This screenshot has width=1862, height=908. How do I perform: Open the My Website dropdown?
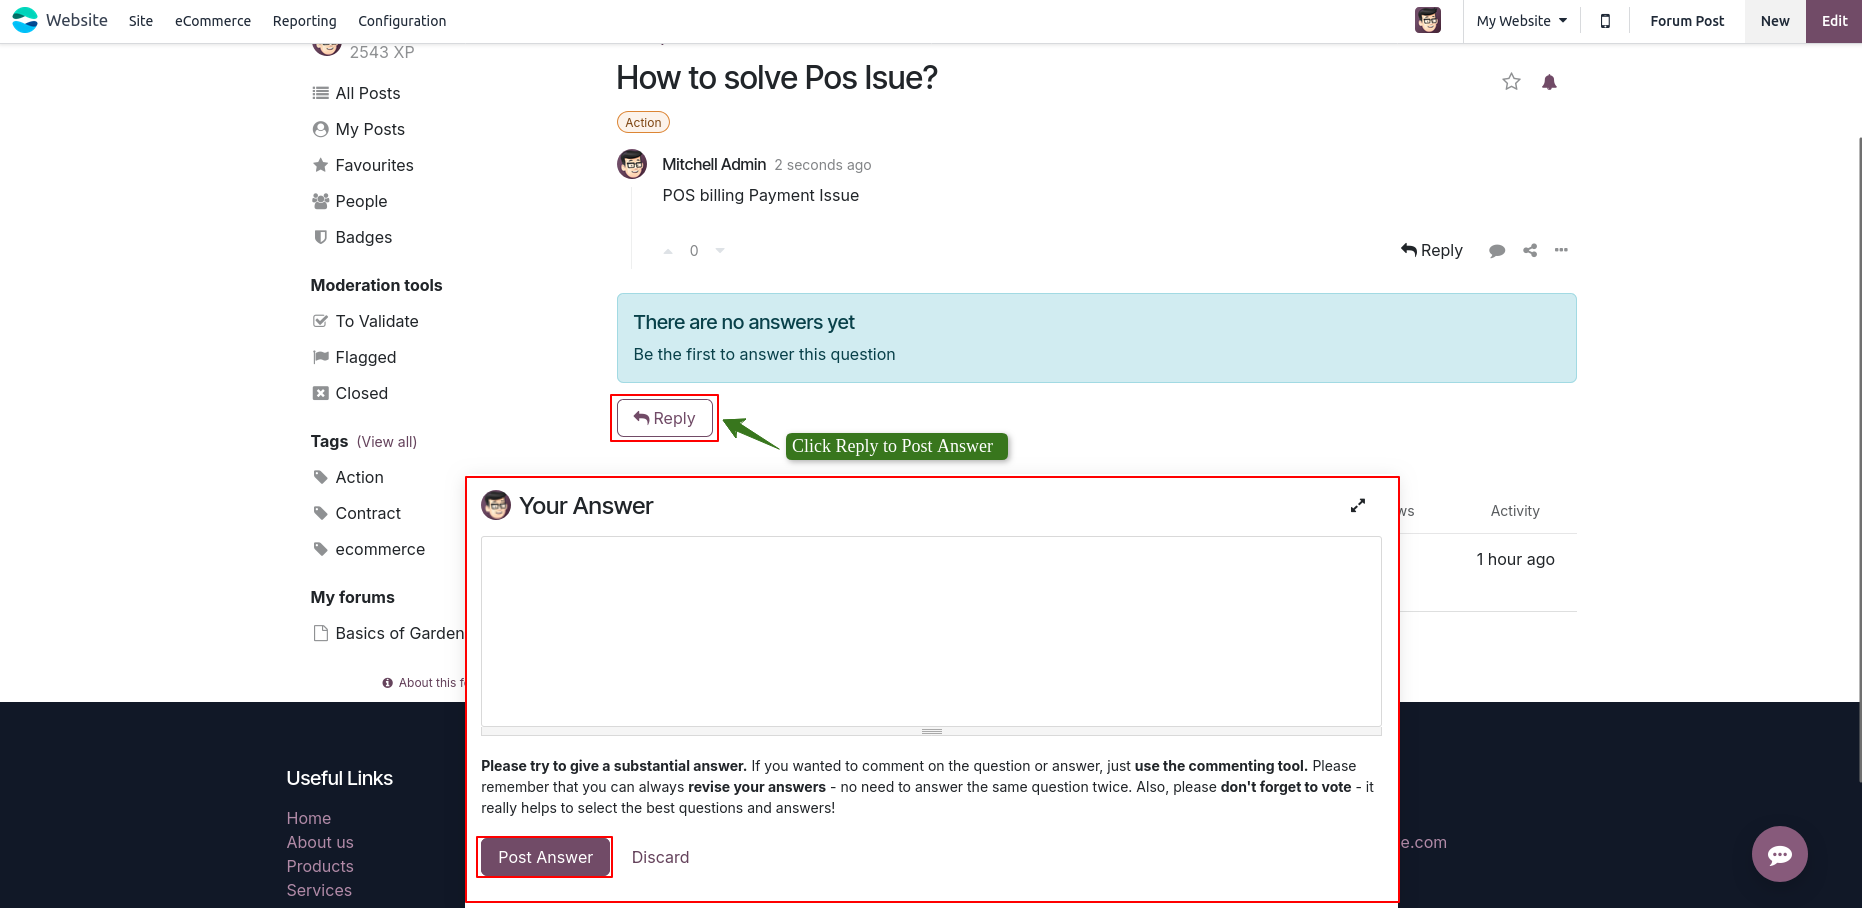pos(1521,21)
